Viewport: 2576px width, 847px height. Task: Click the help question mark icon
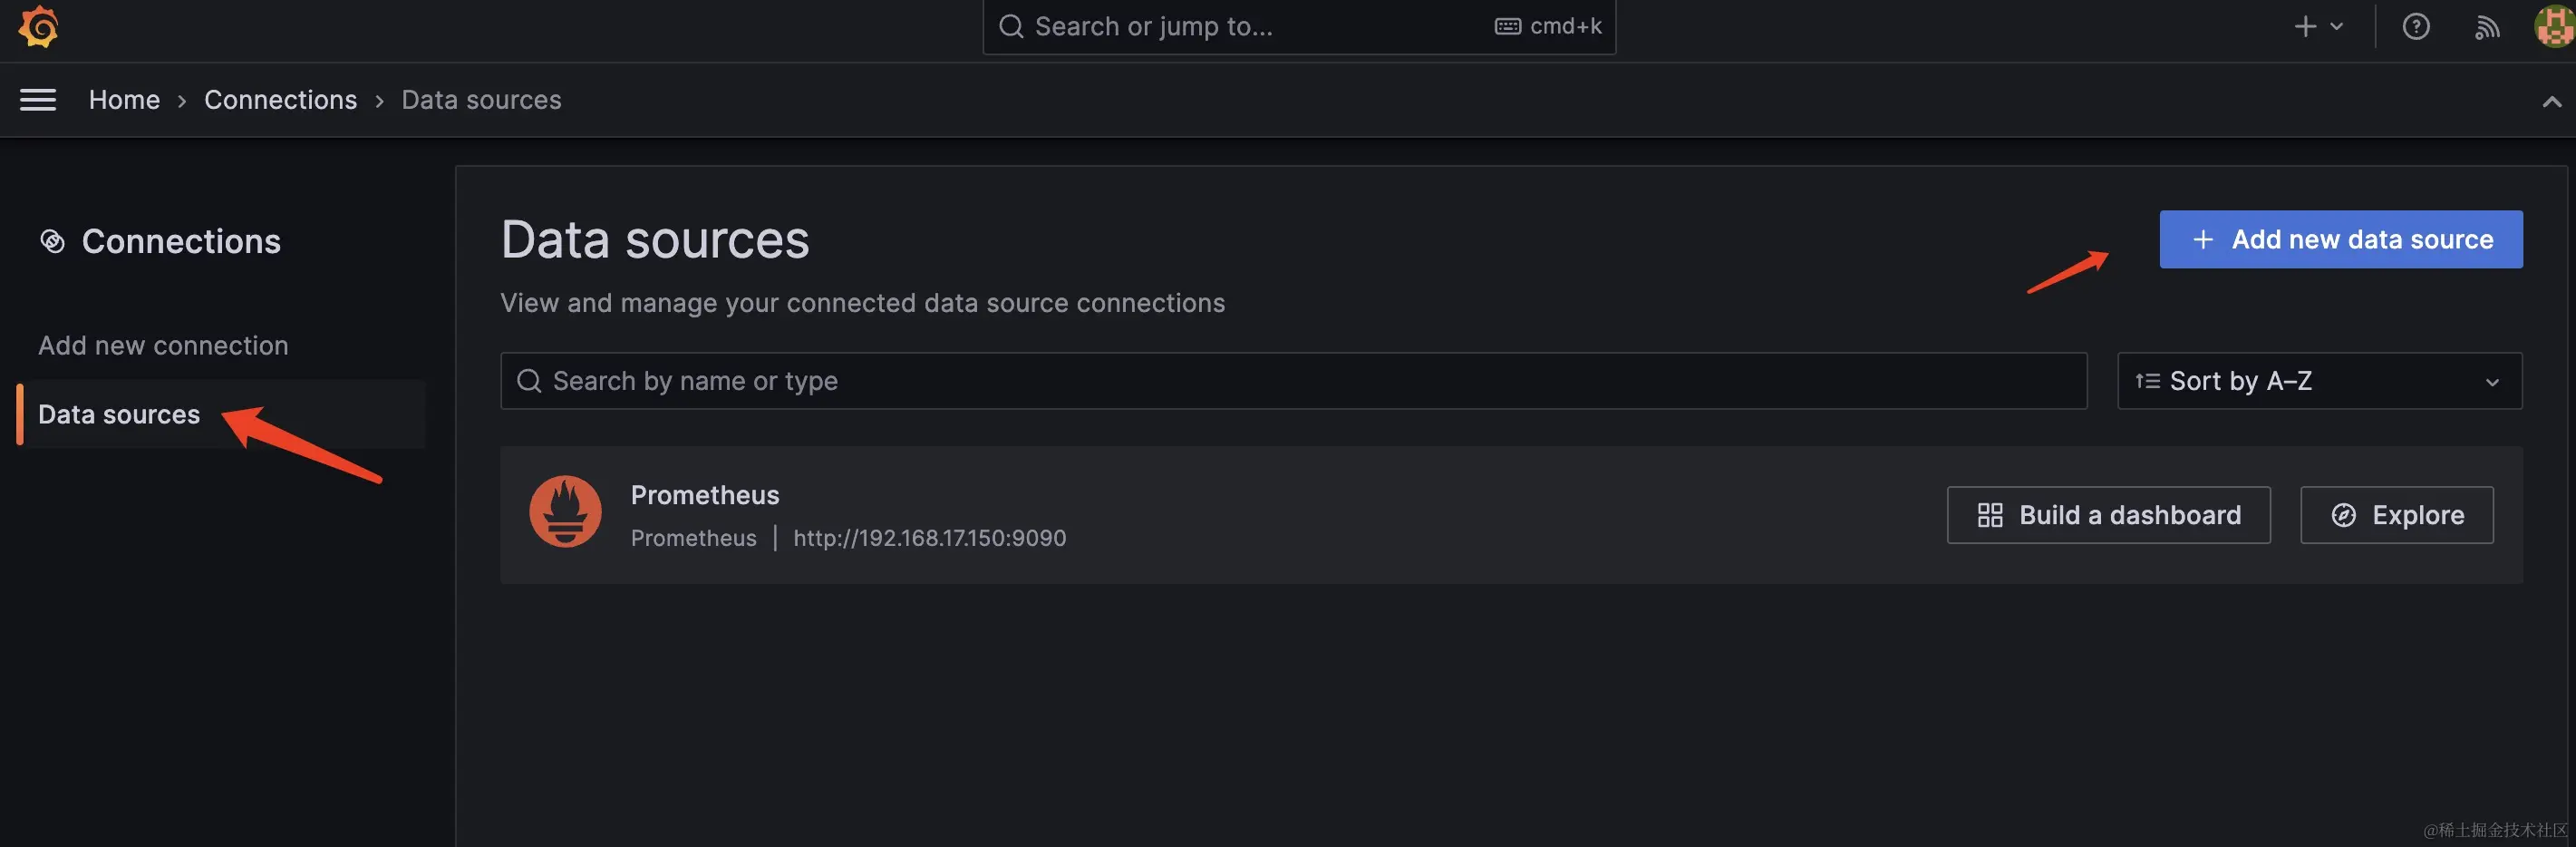click(2415, 26)
